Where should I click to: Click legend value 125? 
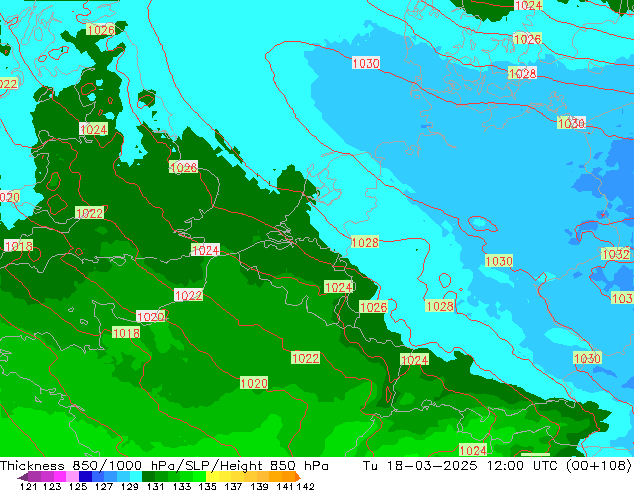coord(78,486)
